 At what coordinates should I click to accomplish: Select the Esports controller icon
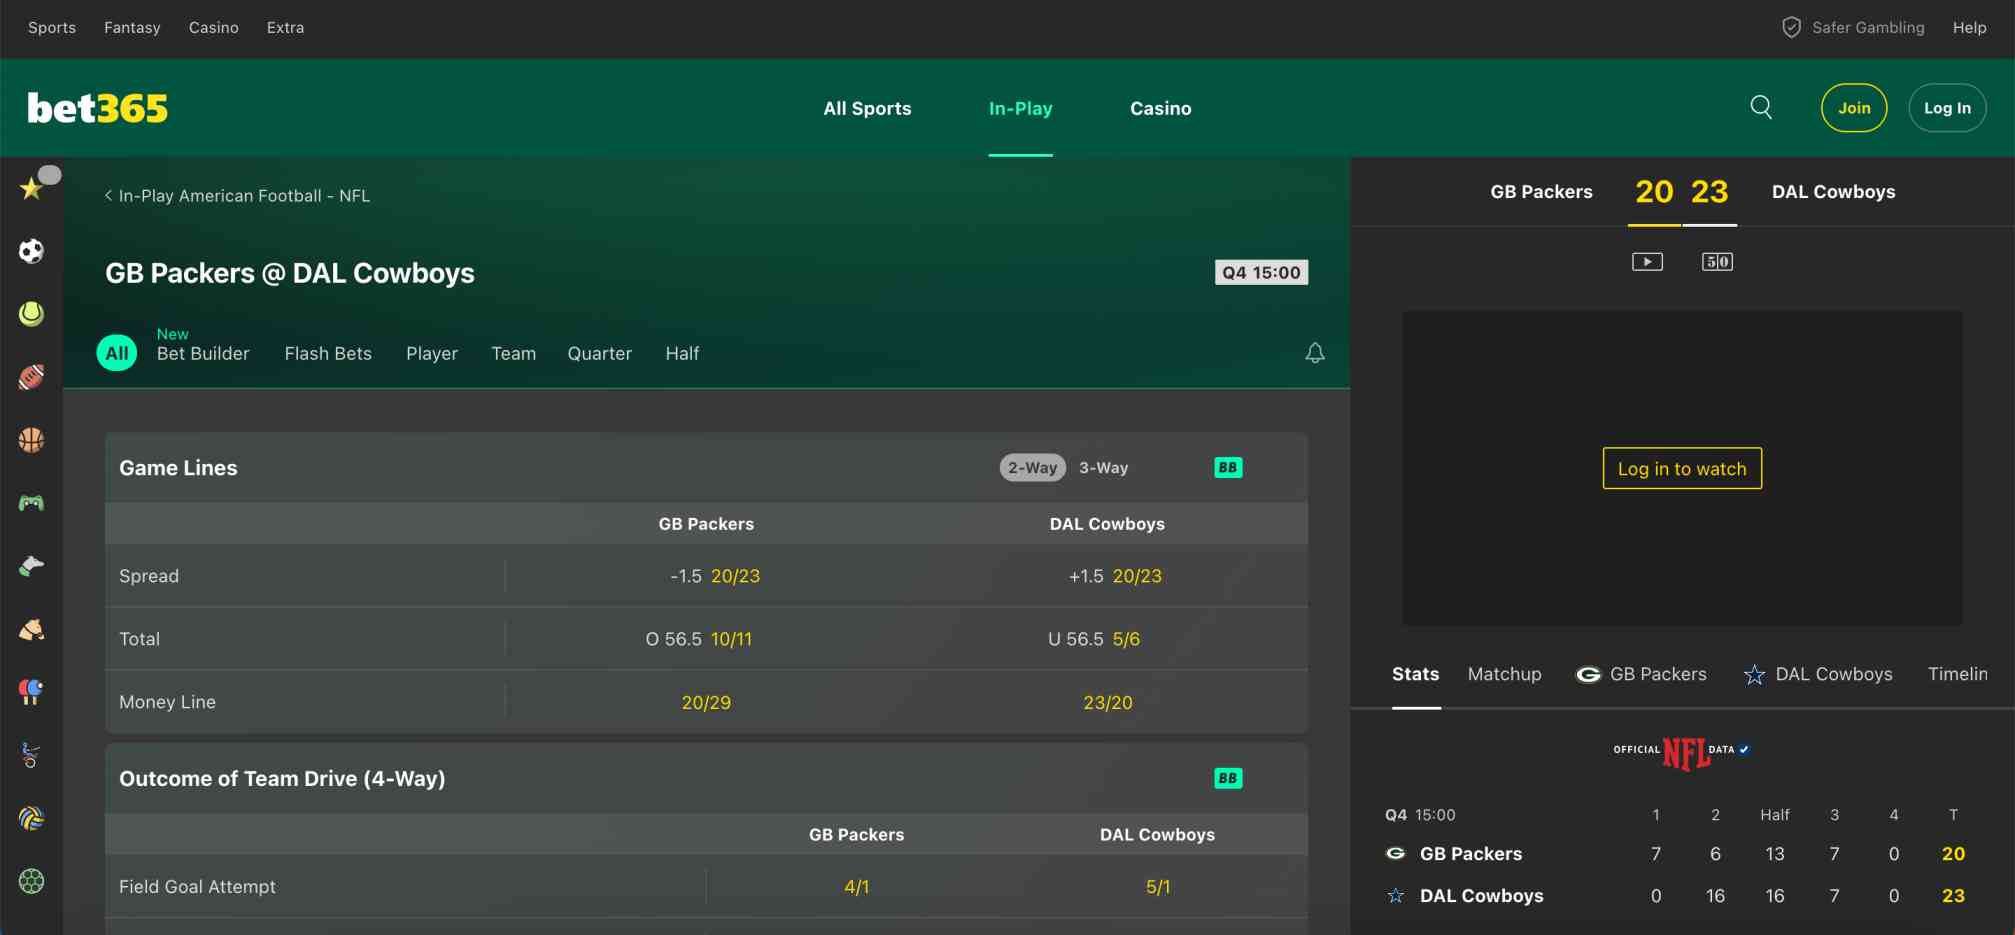point(31,502)
